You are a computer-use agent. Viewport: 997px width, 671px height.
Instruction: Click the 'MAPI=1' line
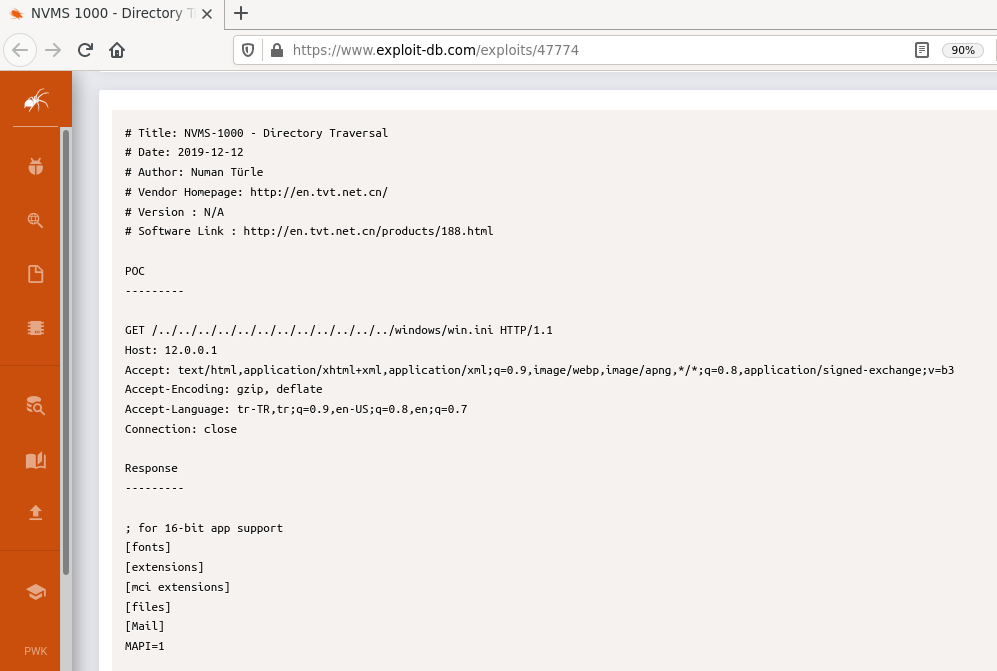point(144,646)
